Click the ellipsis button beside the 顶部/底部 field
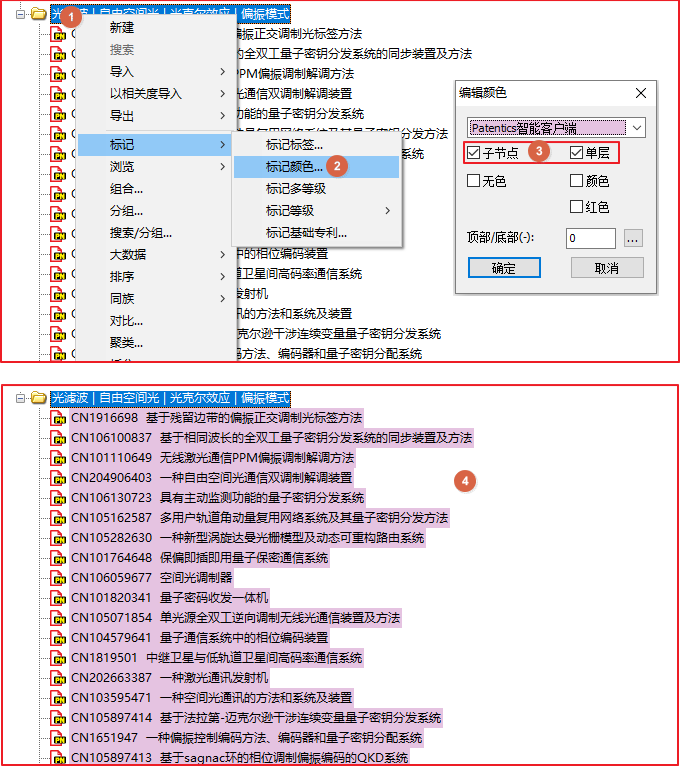680x770 pixels. coord(632,238)
